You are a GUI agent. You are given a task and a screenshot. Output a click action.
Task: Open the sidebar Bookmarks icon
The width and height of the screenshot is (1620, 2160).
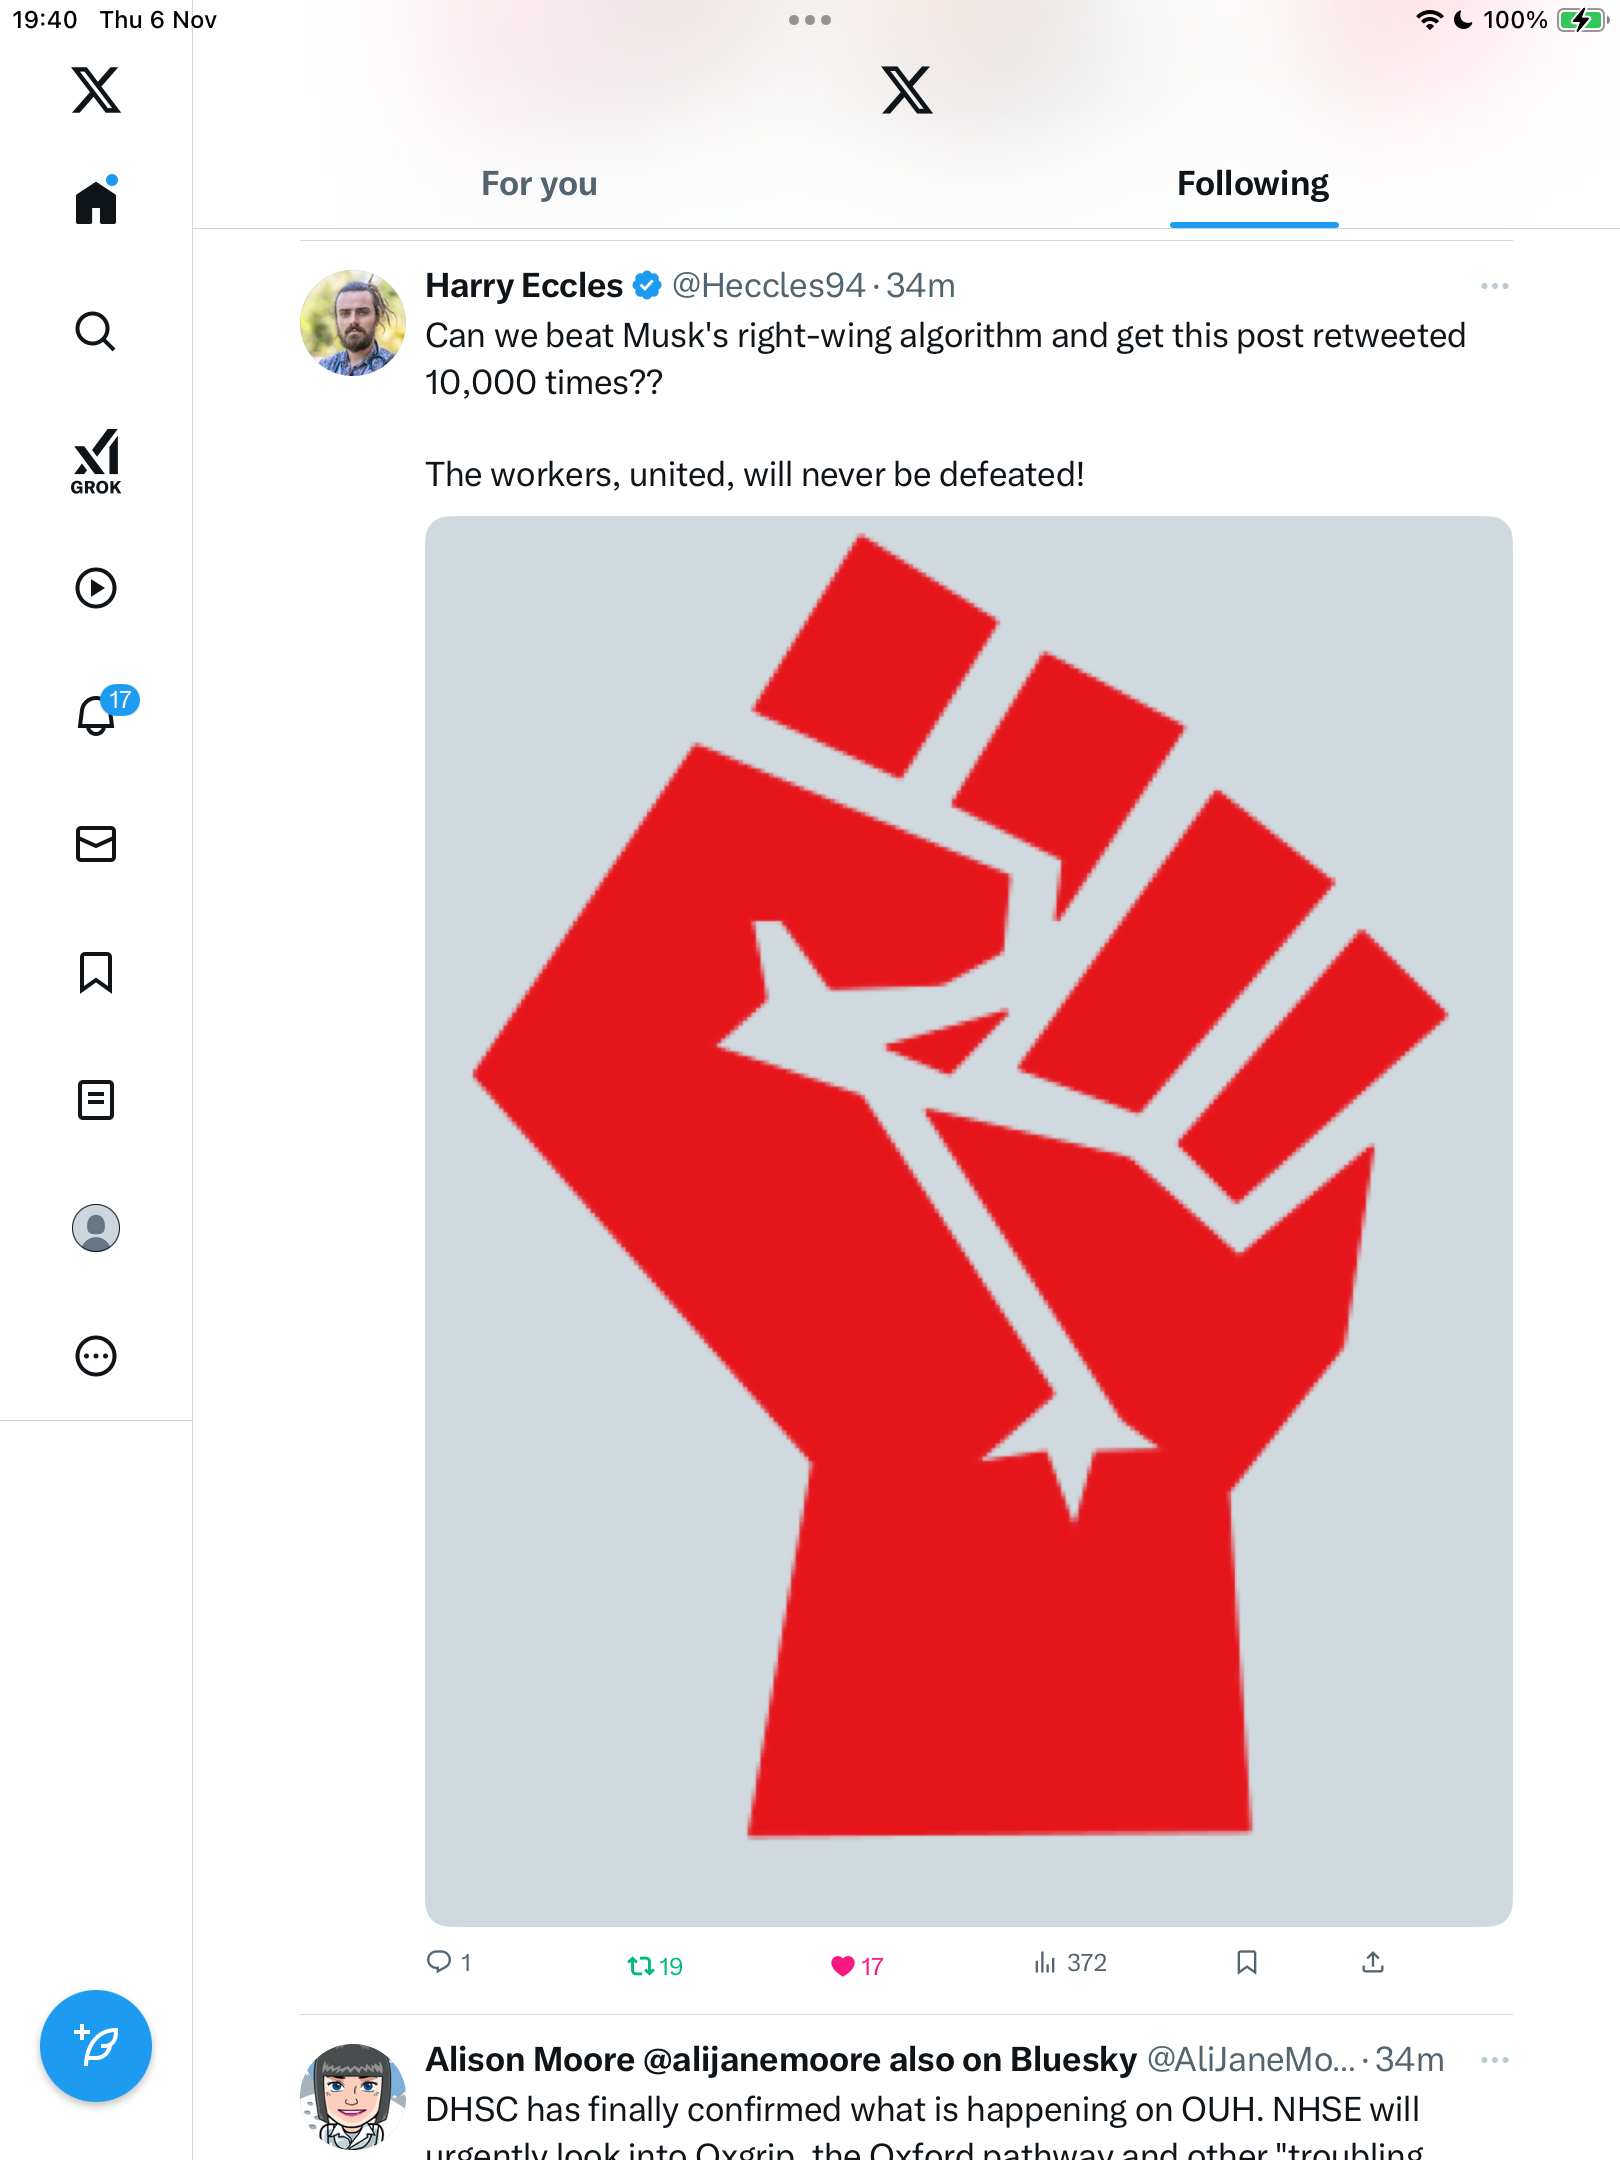click(96, 972)
